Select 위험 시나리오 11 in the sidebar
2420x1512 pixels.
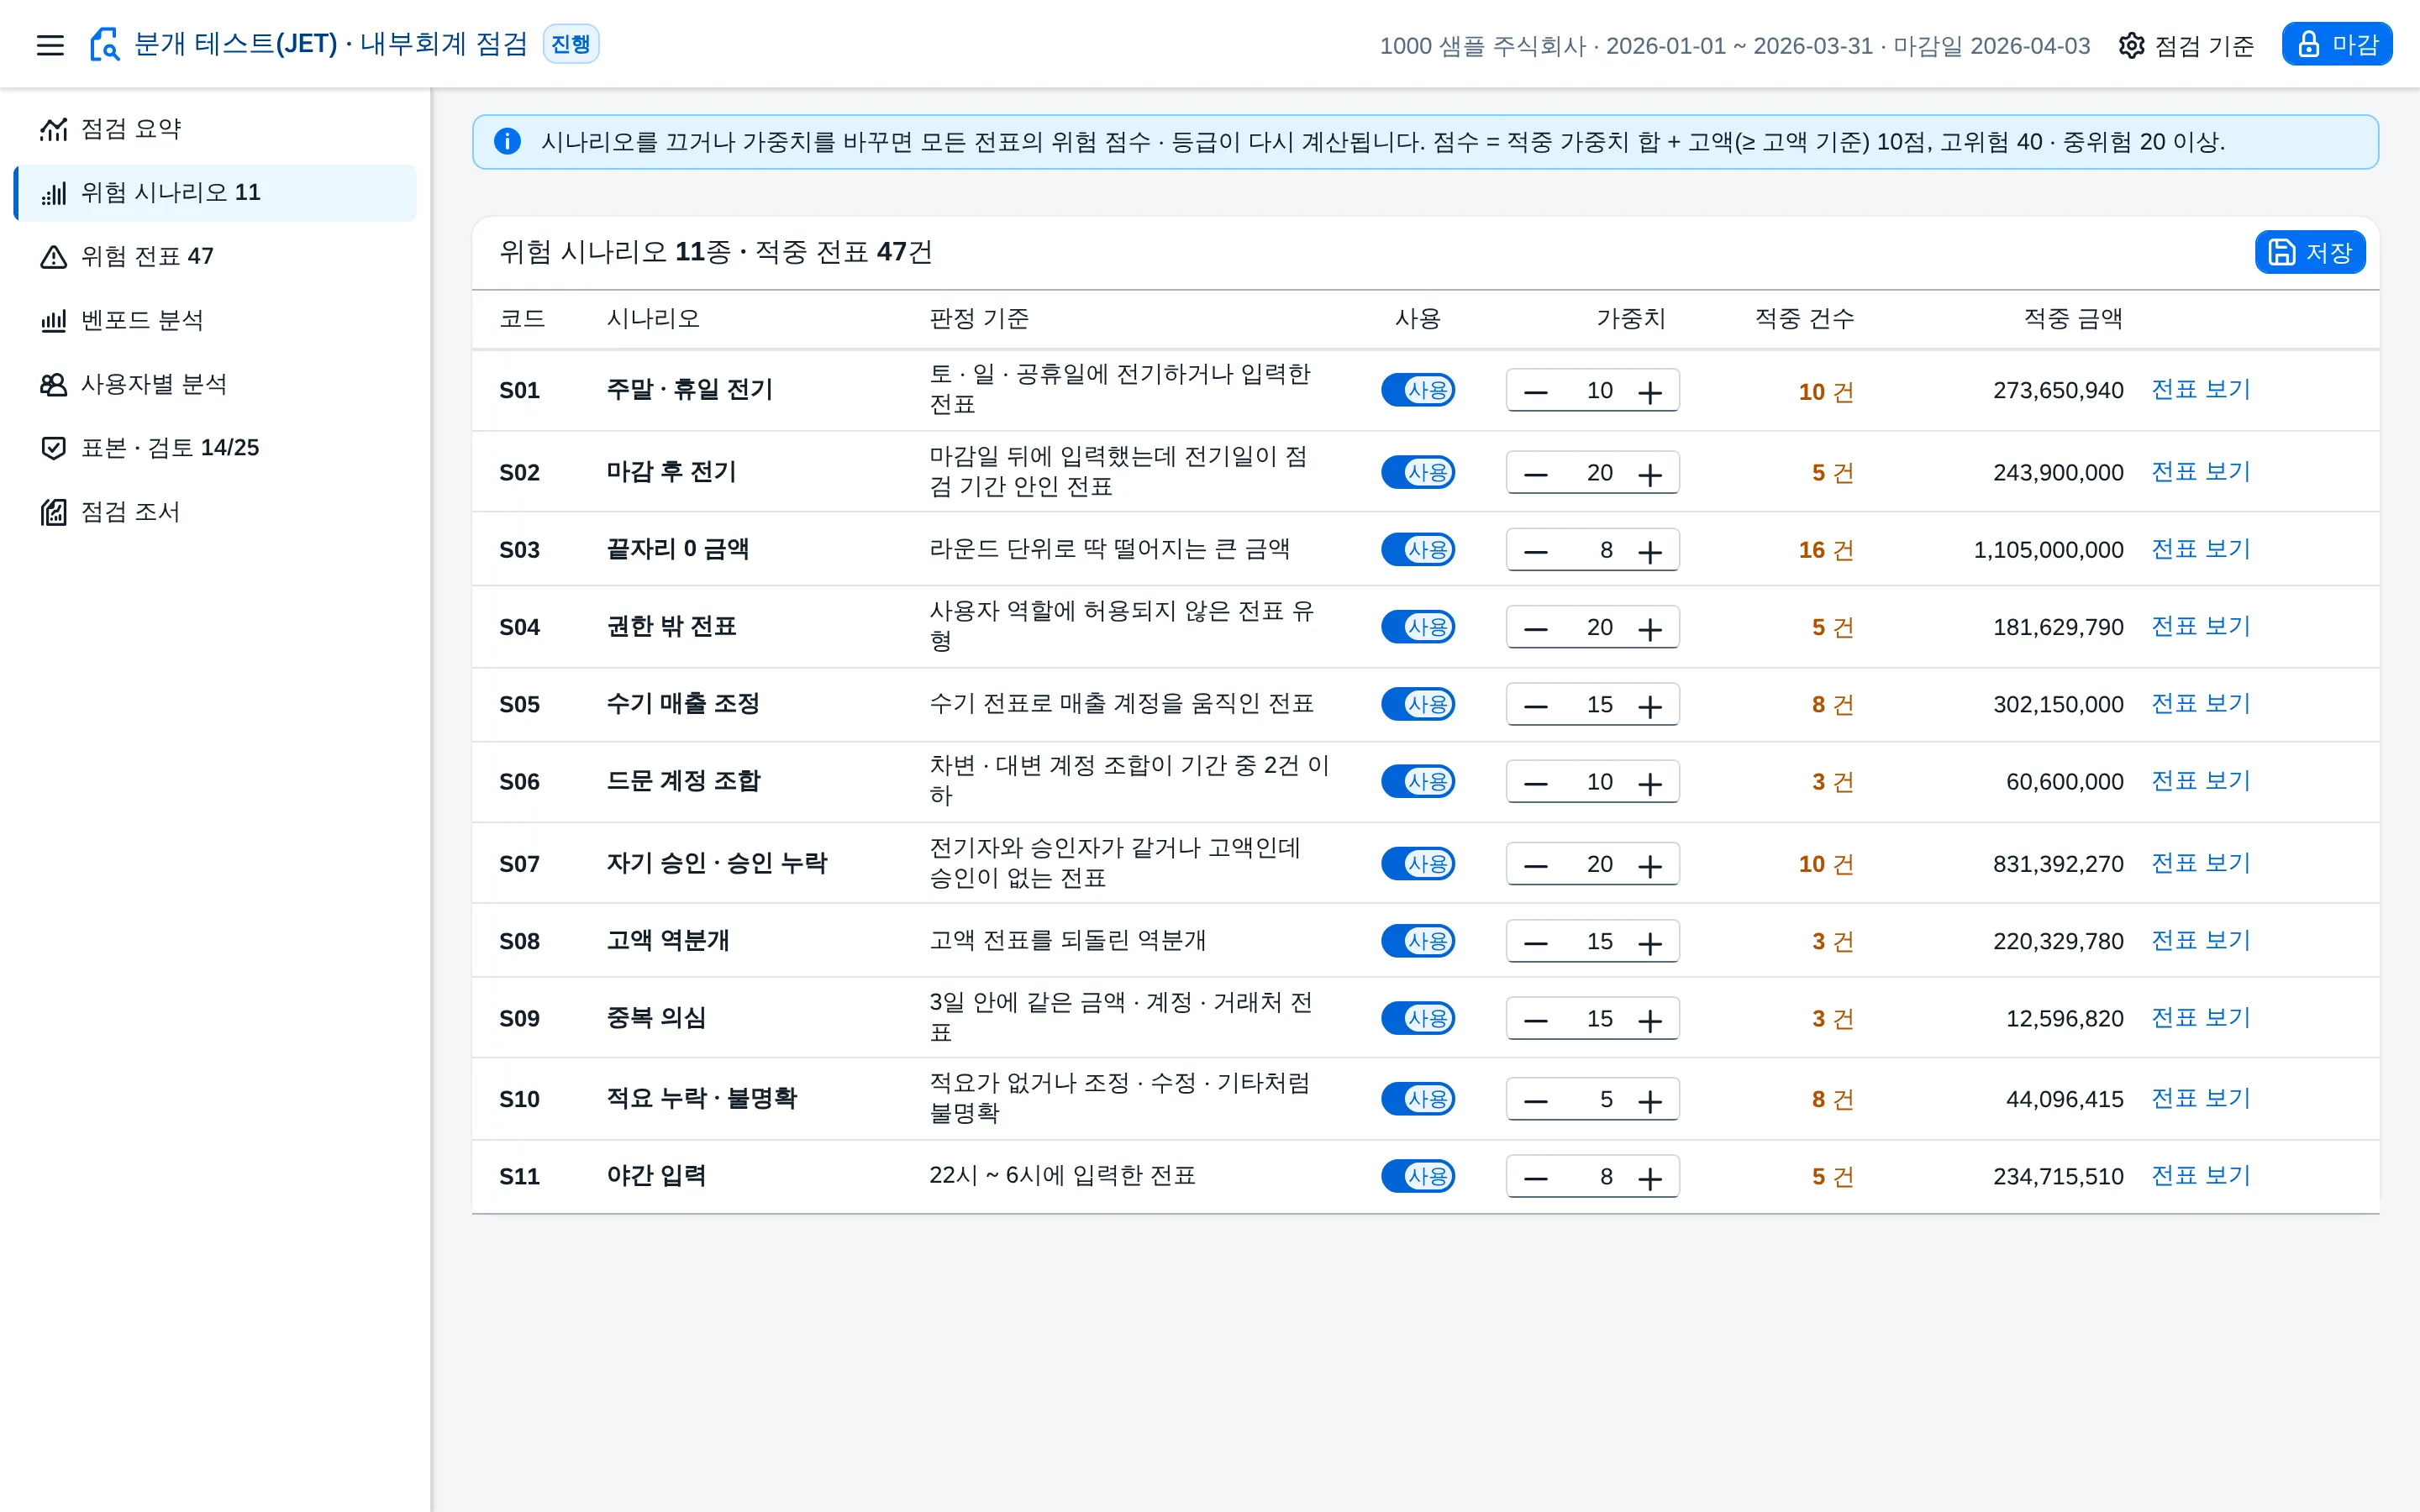215,193
